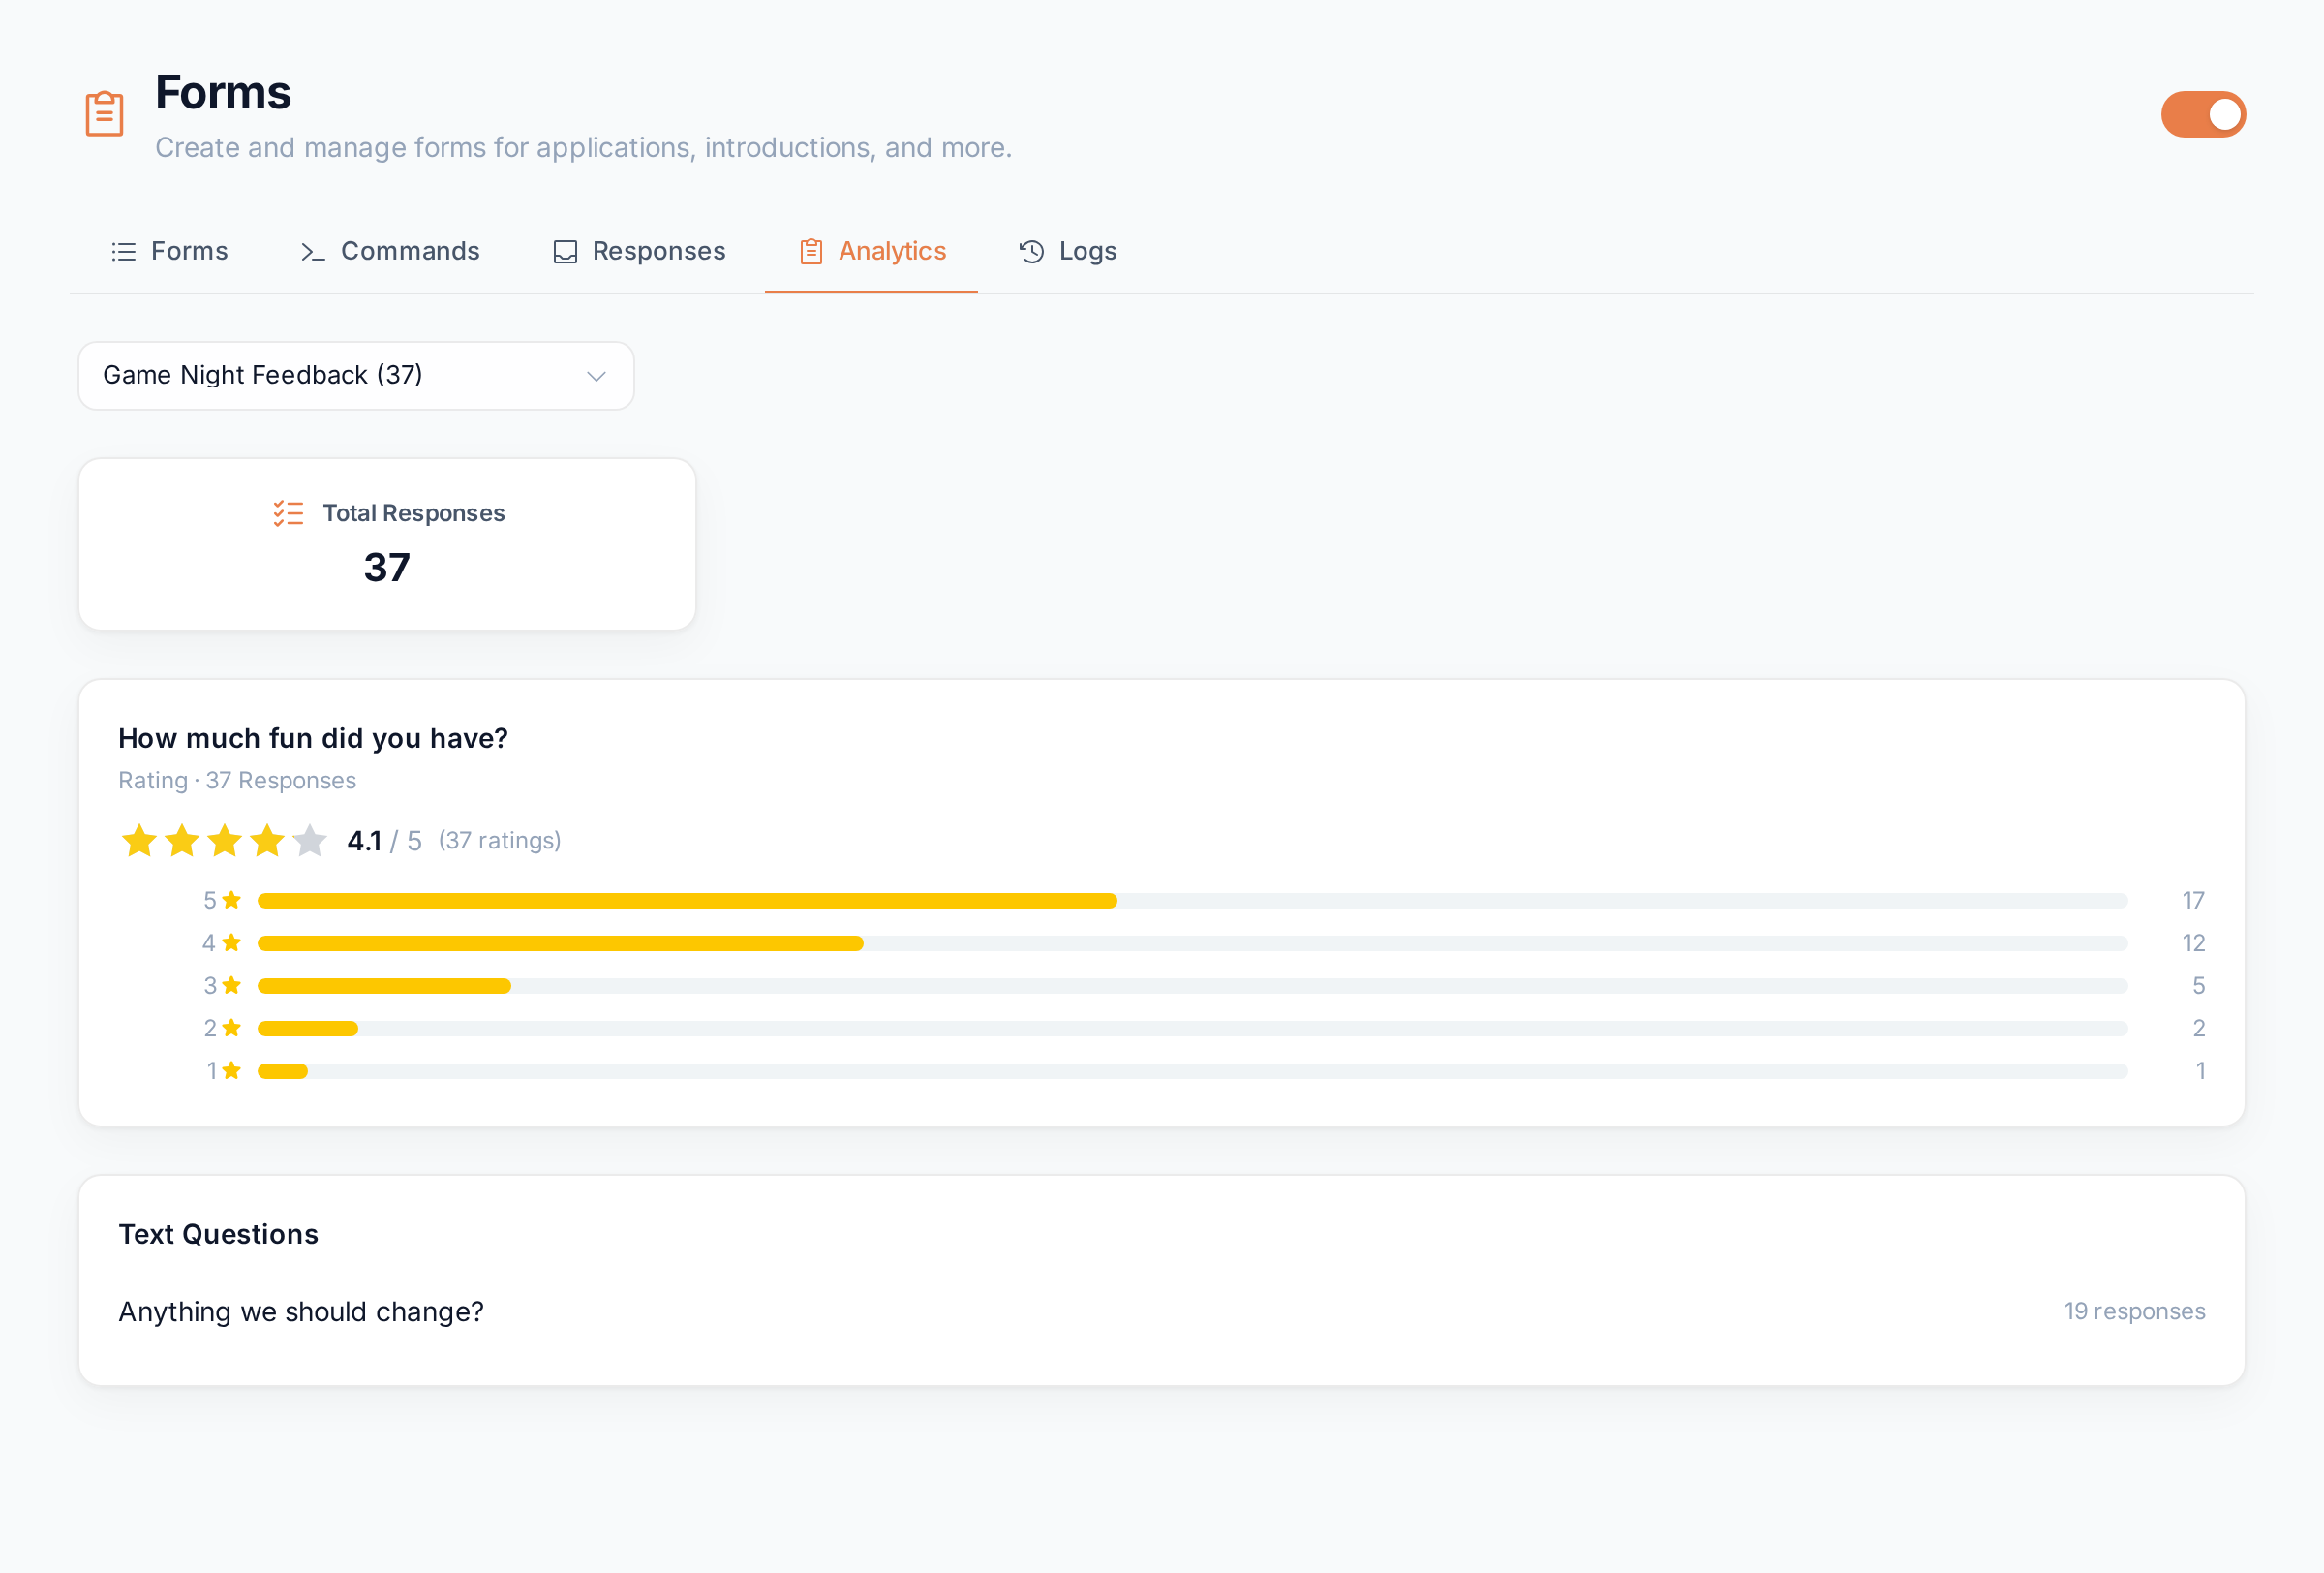This screenshot has width=2324, height=1573.
Task: Click the first gold star in average rating
Action: point(139,841)
